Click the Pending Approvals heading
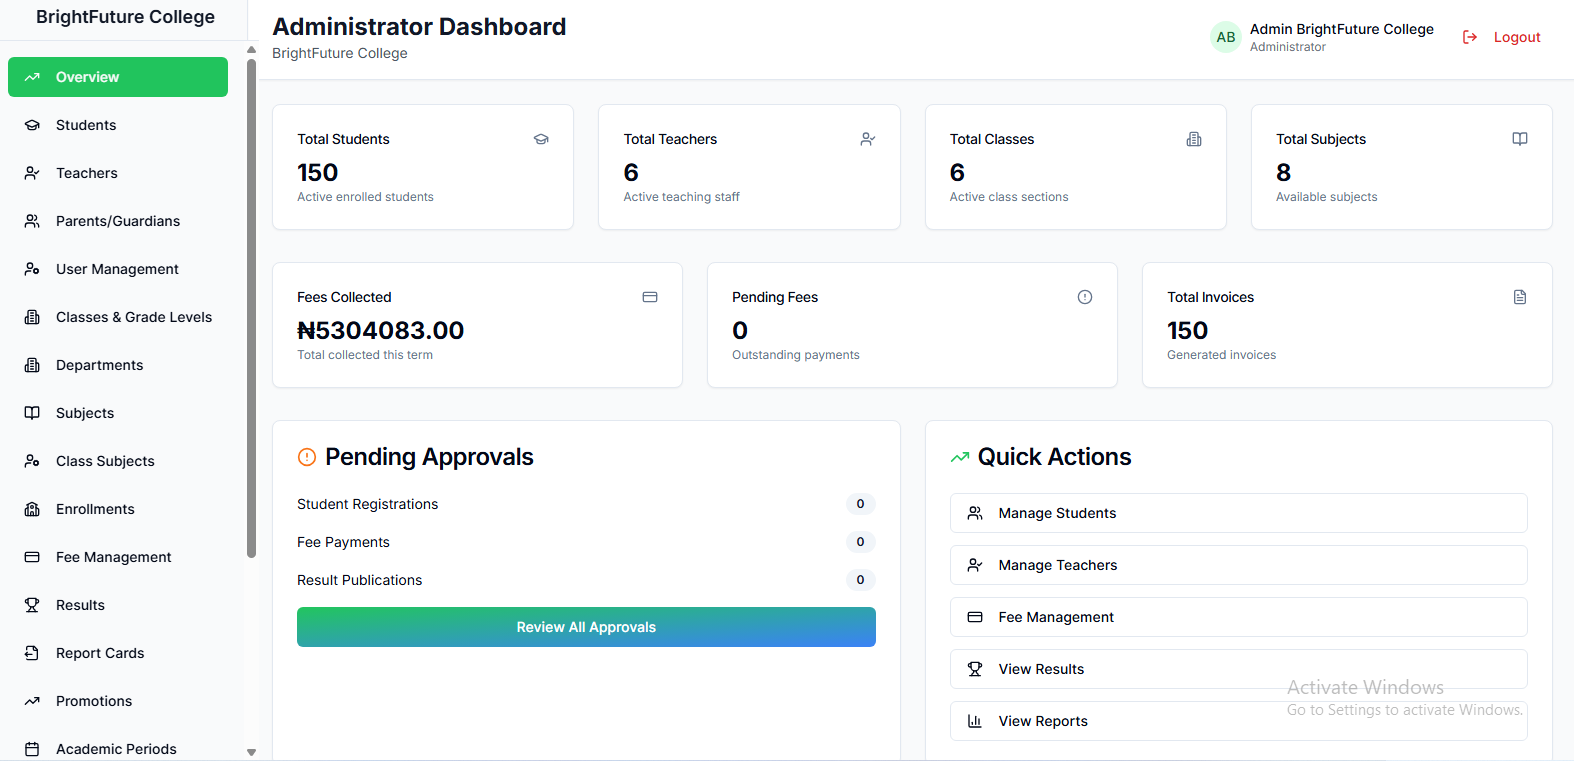The height and width of the screenshot is (761, 1574). coord(429,457)
